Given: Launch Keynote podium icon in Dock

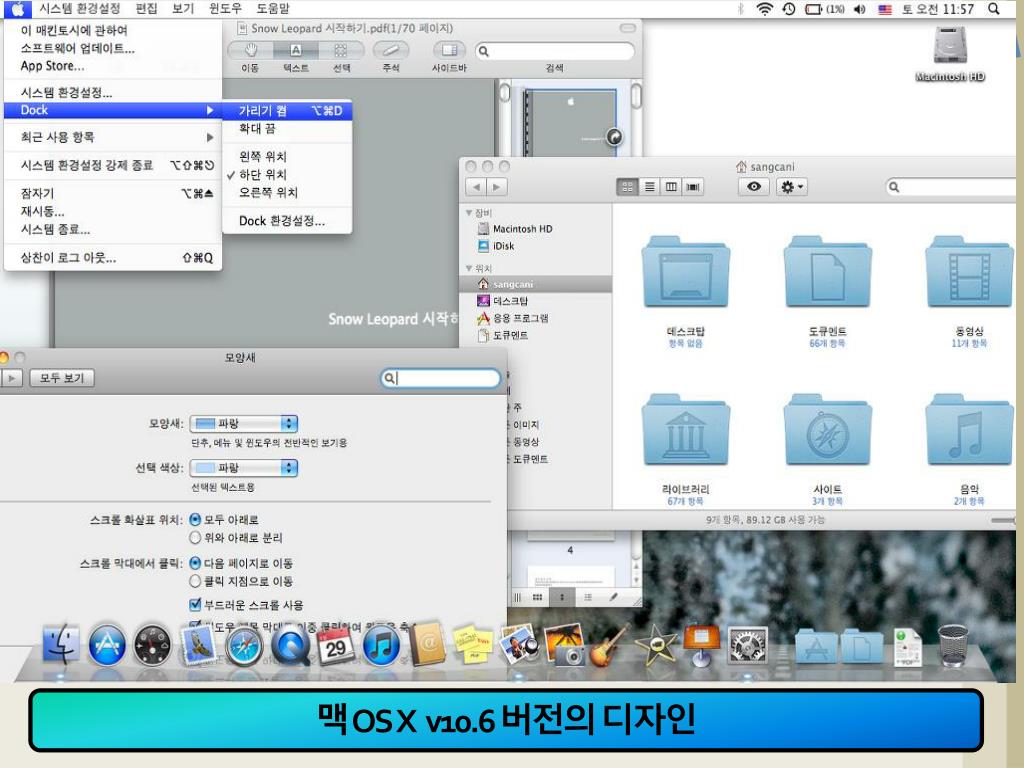Looking at the screenshot, I should click(x=701, y=645).
